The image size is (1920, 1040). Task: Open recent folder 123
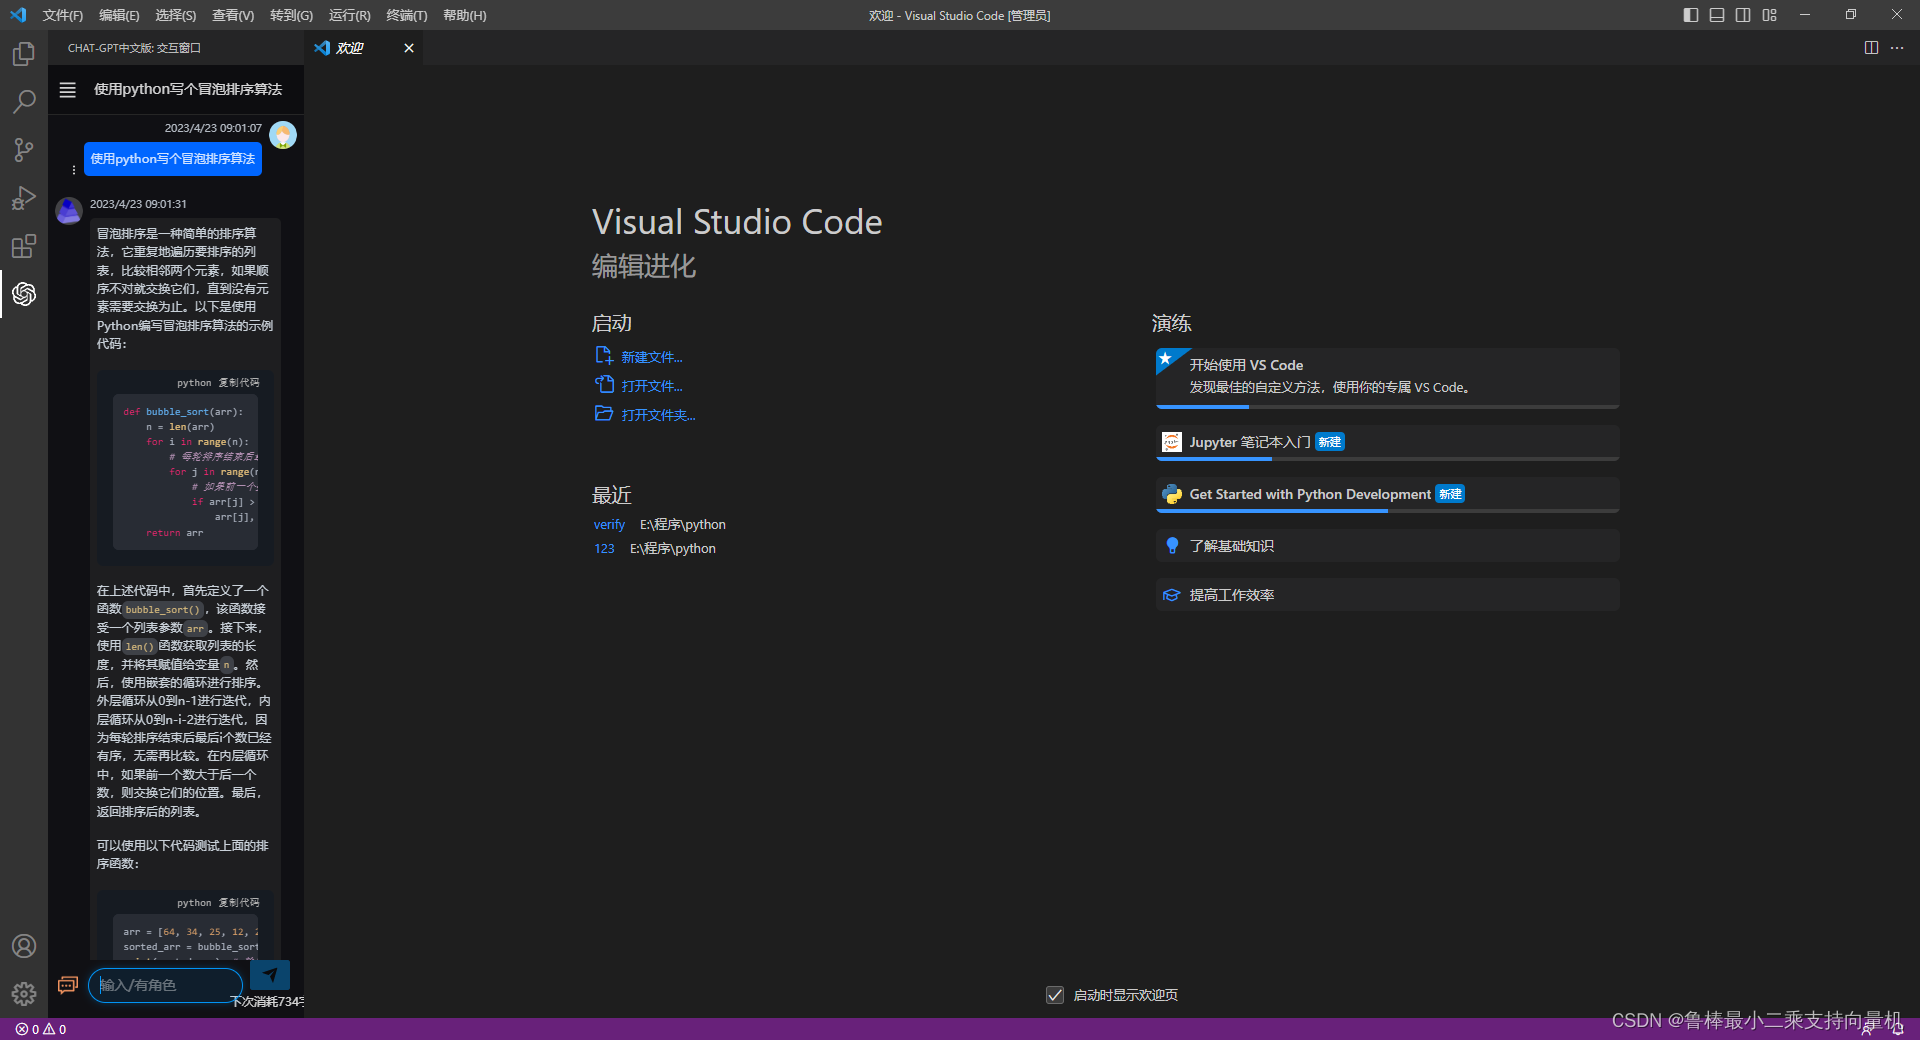(604, 549)
